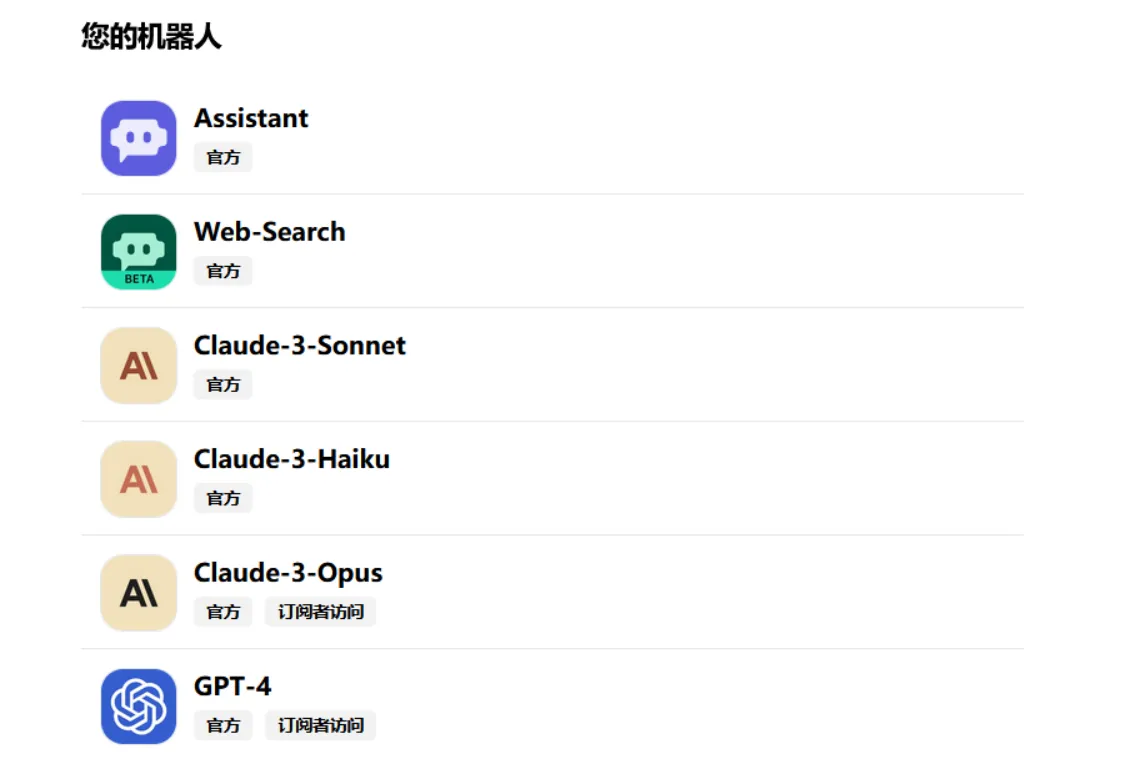Select the Claude-3-Haiku name text

[x=291, y=459]
